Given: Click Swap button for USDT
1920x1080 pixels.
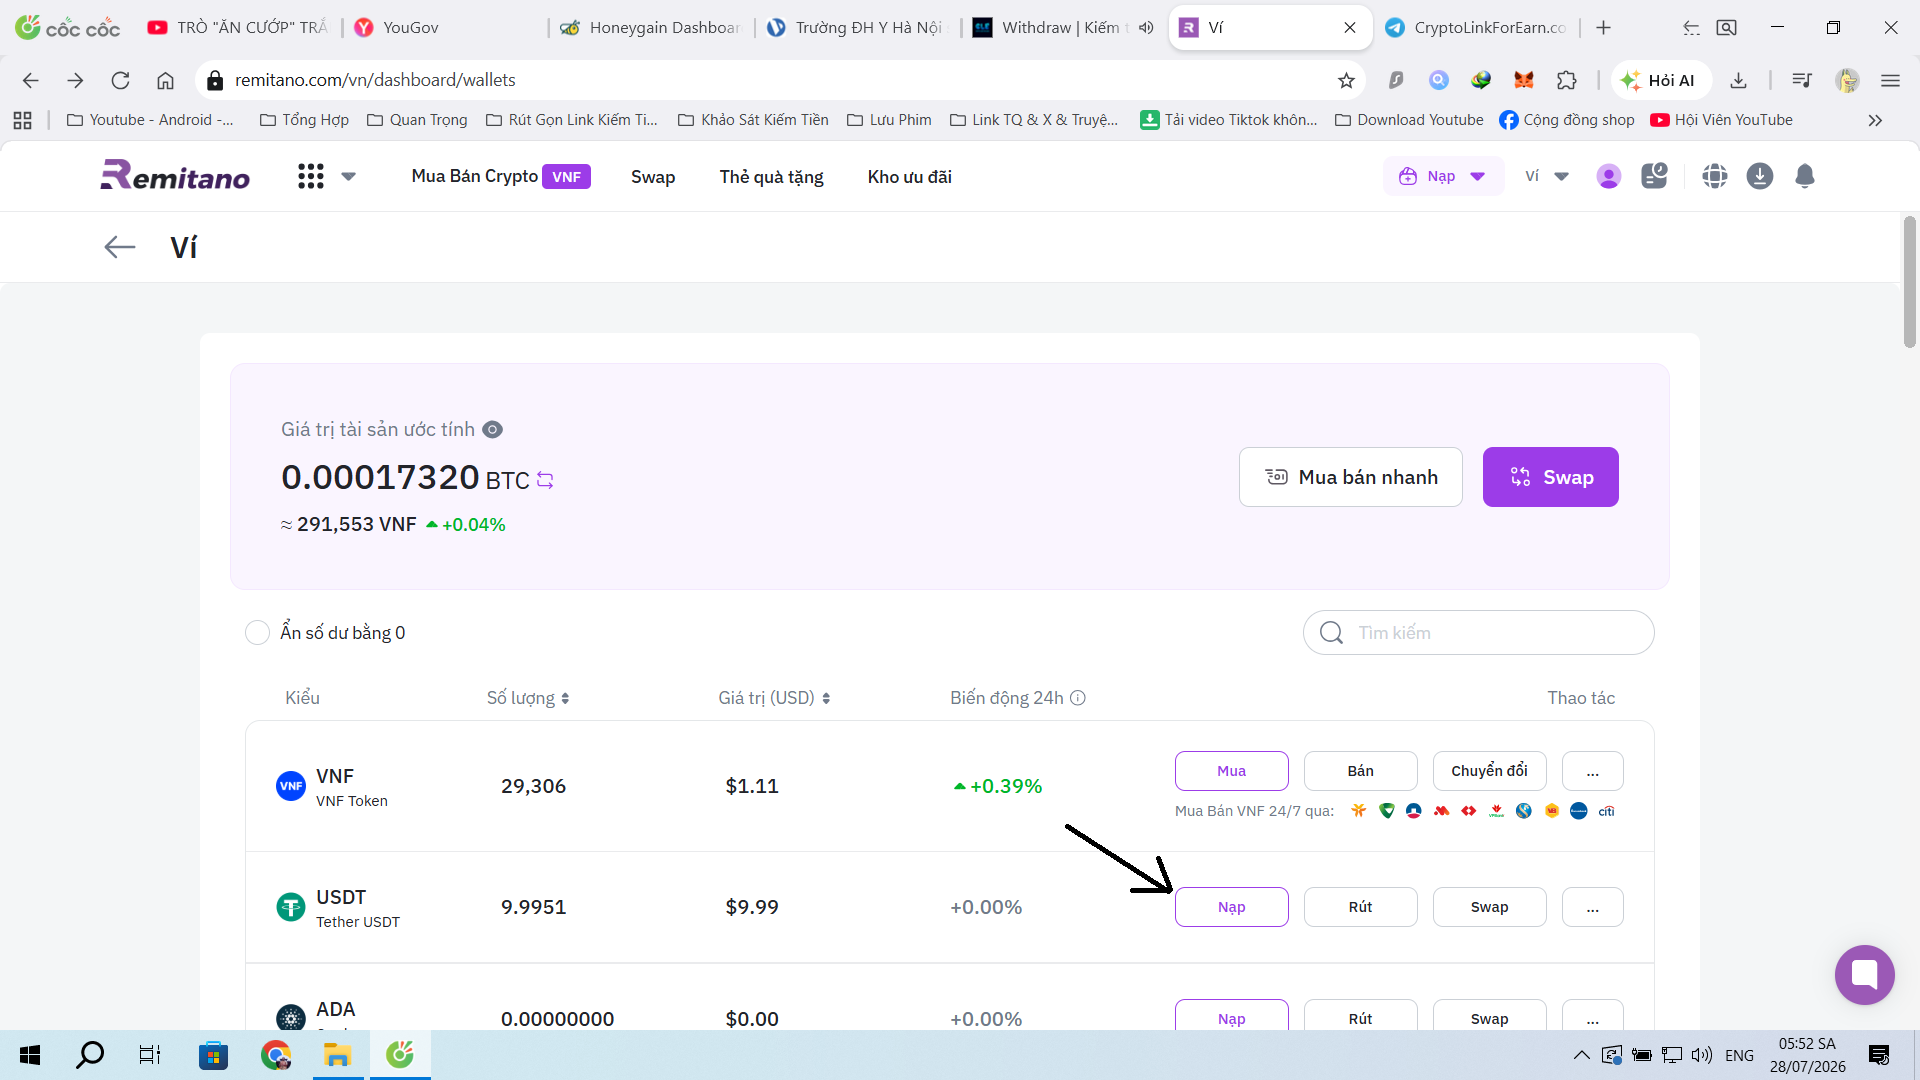Looking at the screenshot, I should coord(1490,907).
